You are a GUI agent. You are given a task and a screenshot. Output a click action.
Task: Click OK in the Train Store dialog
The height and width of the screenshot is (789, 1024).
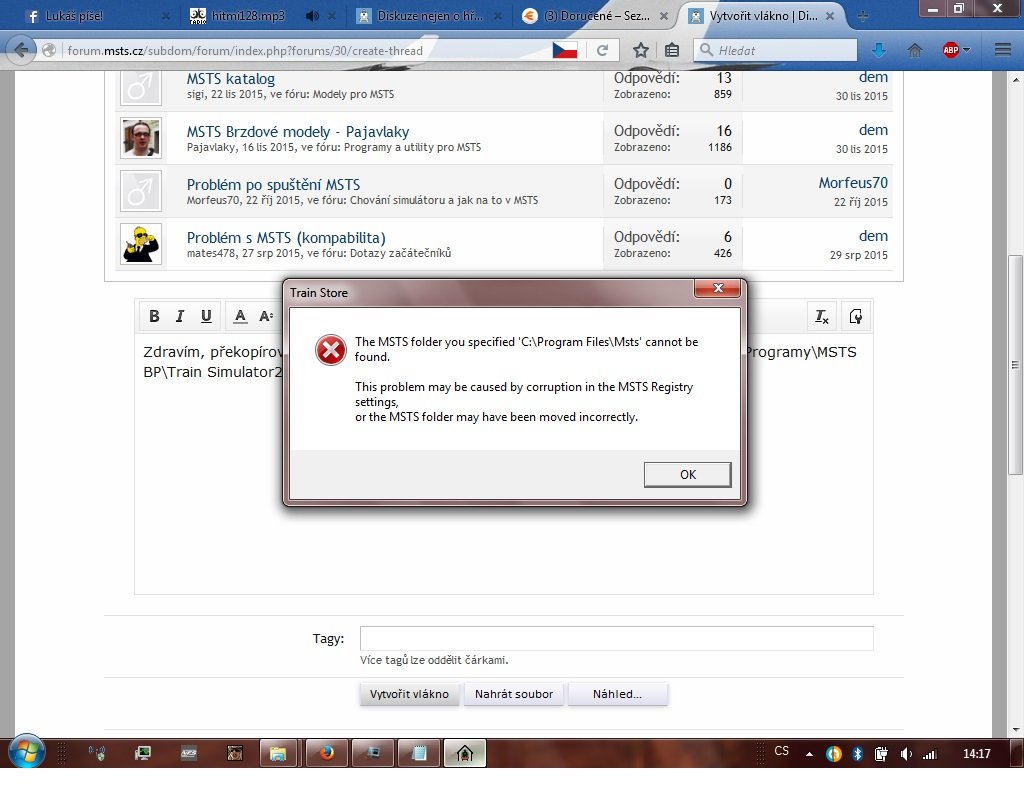687,474
